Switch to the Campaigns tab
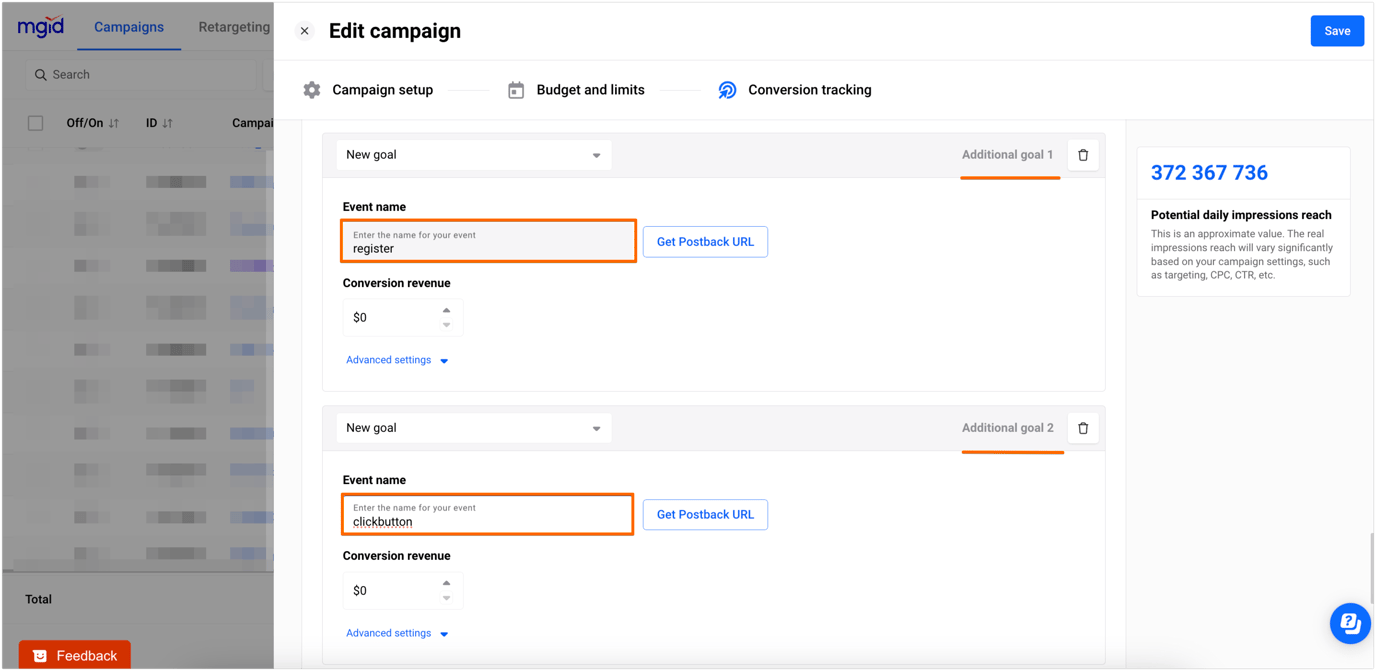 (x=128, y=28)
